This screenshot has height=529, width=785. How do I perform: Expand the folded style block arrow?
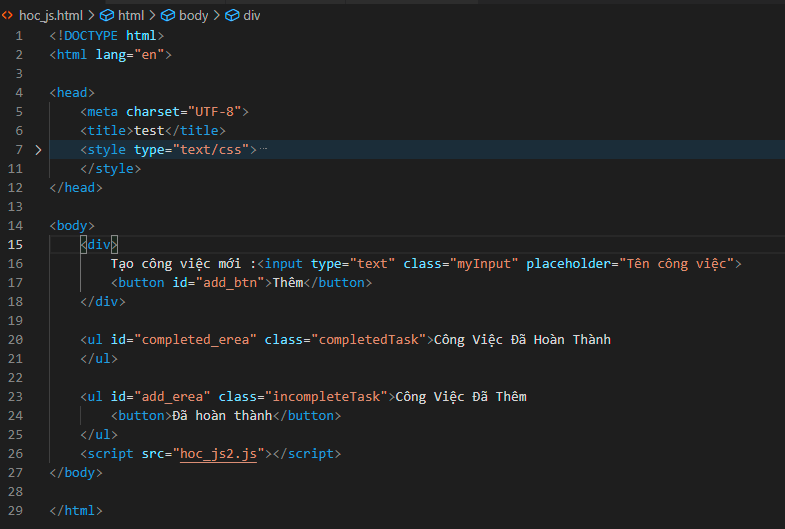tap(39, 150)
